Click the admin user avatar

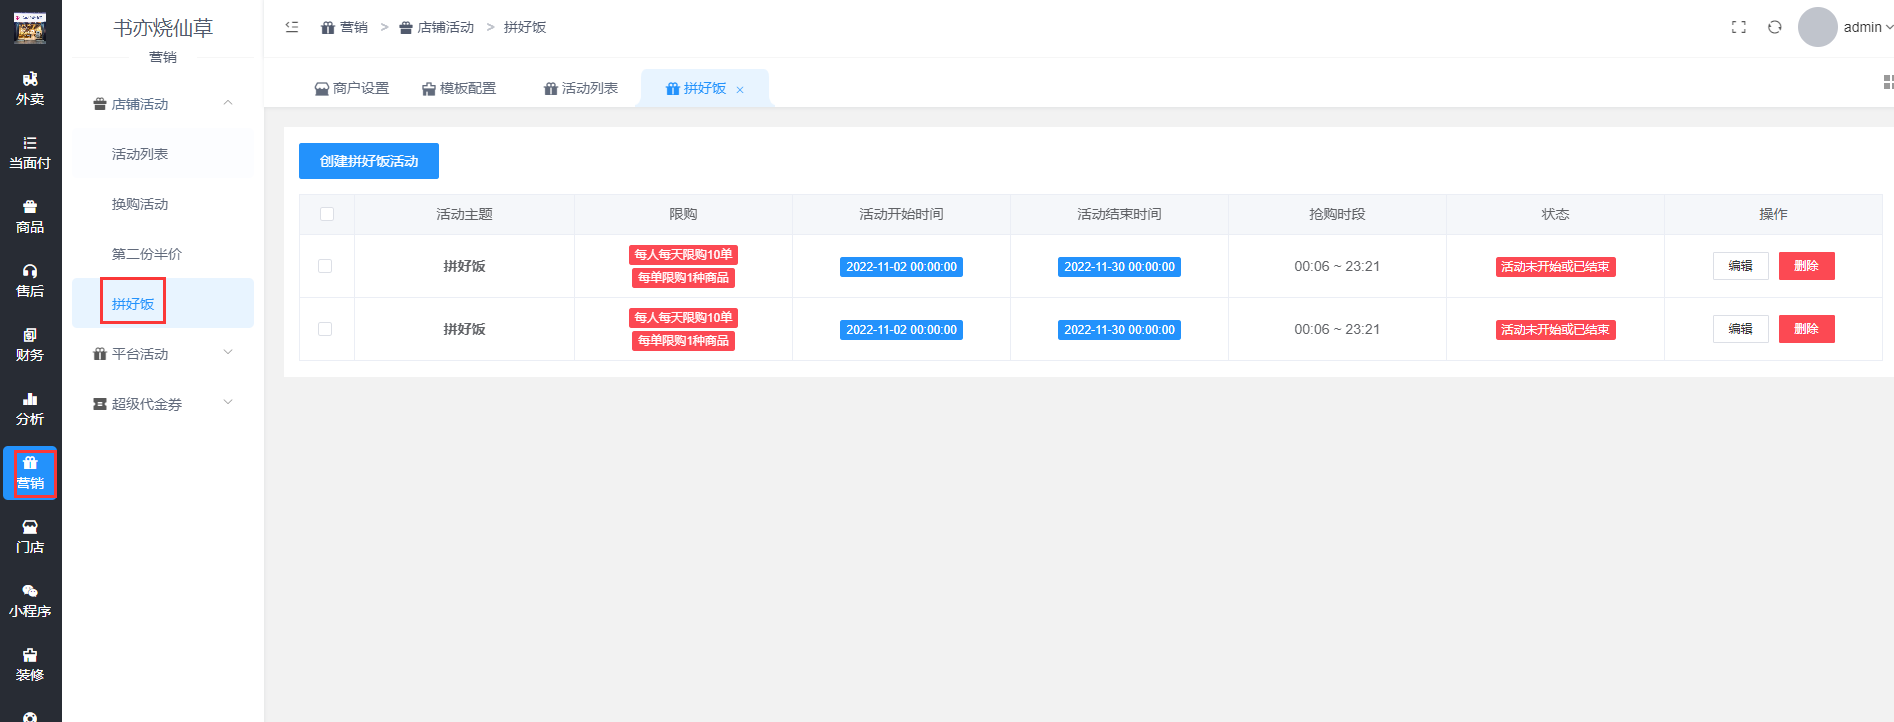pyautogui.click(x=1818, y=27)
